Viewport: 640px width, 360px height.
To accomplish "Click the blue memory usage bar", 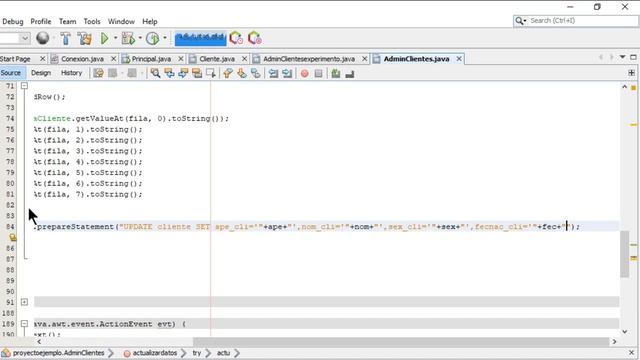I will coord(200,38).
